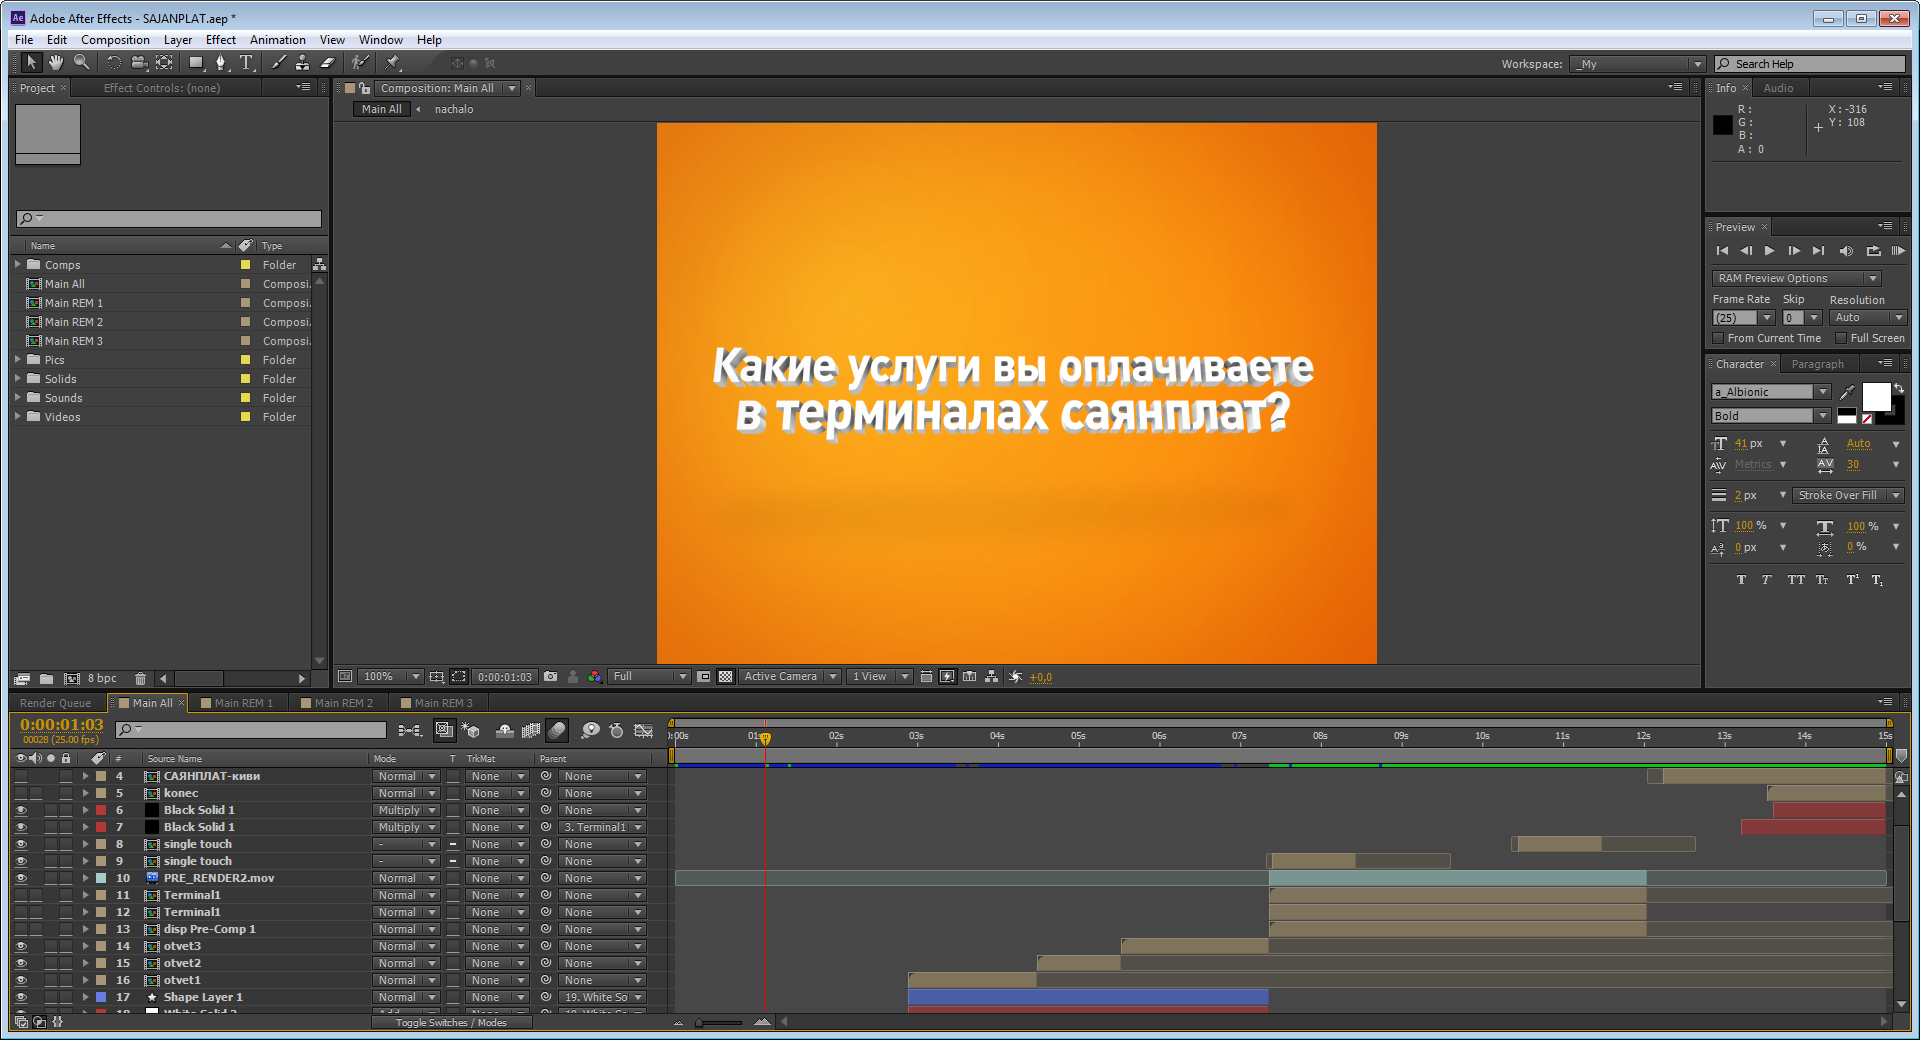Open the Active Camera view dropdown
Screen dimensions: 1920x1040
(789, 677)
